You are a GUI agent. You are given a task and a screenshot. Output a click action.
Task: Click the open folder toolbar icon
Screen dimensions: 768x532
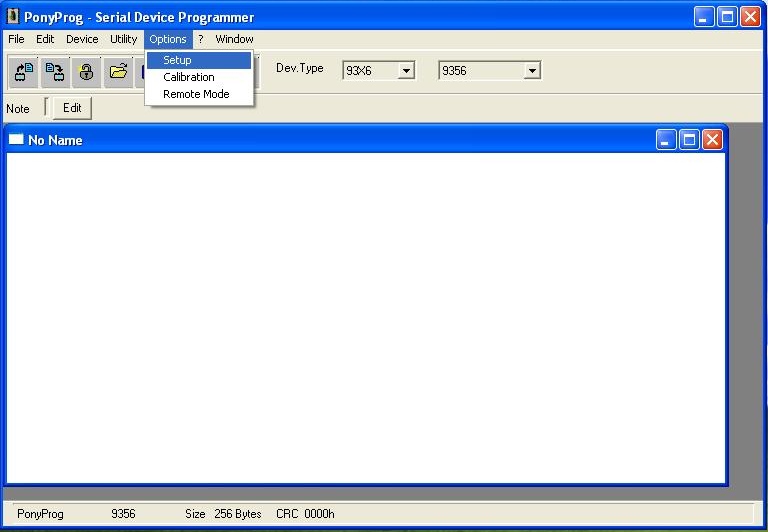coord(118,72)
